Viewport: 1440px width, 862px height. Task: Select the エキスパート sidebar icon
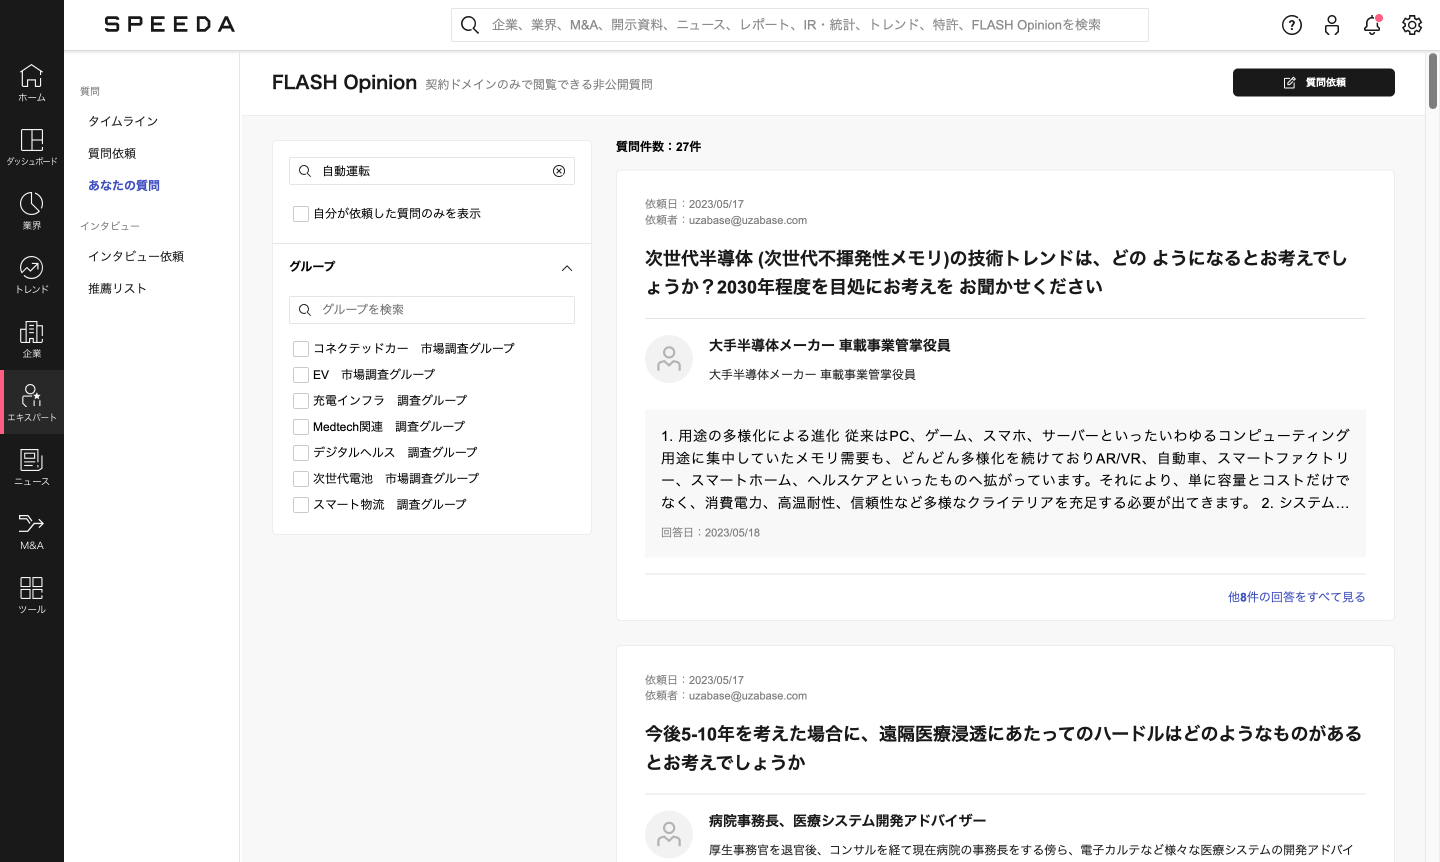click(x=31, y=395)
